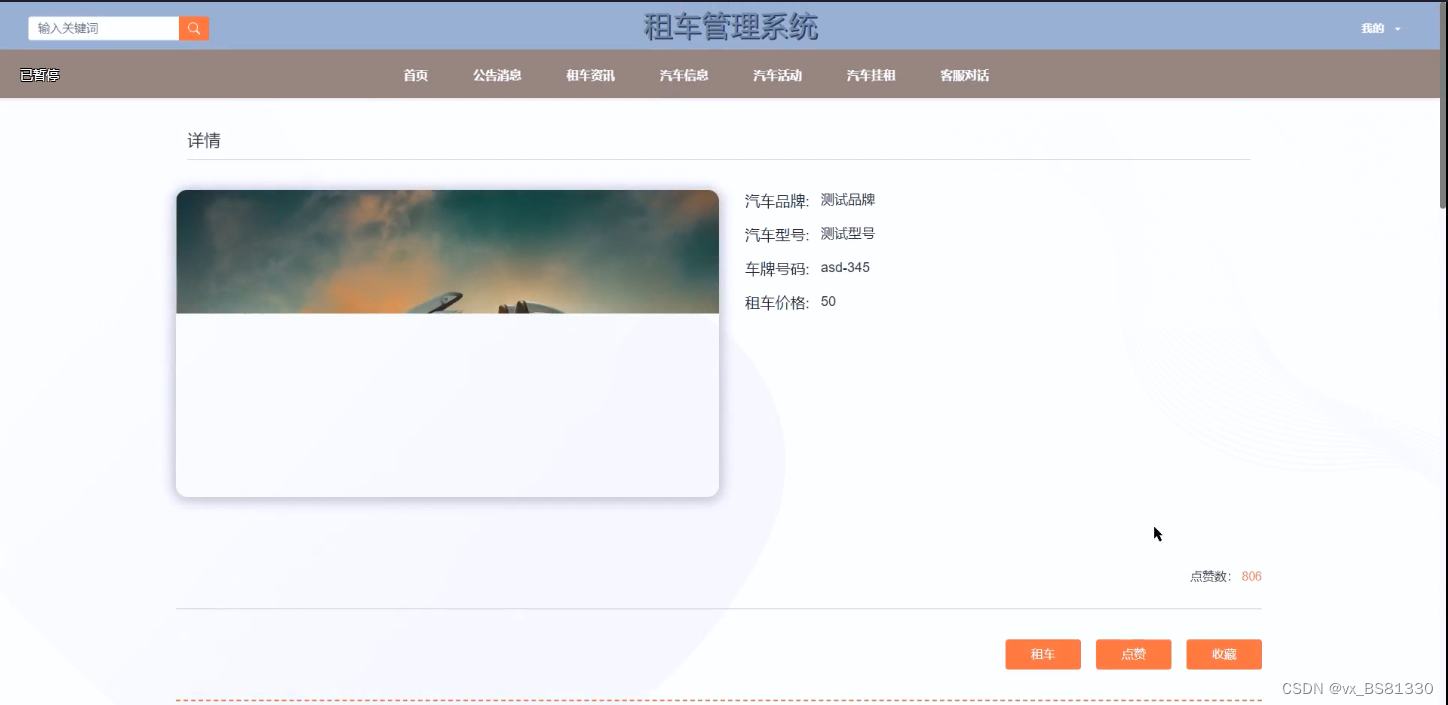1448x705 pixels.
Task: Click the 测试品牌 brand value
Action: pyautogui.click(x=848, y=200)
